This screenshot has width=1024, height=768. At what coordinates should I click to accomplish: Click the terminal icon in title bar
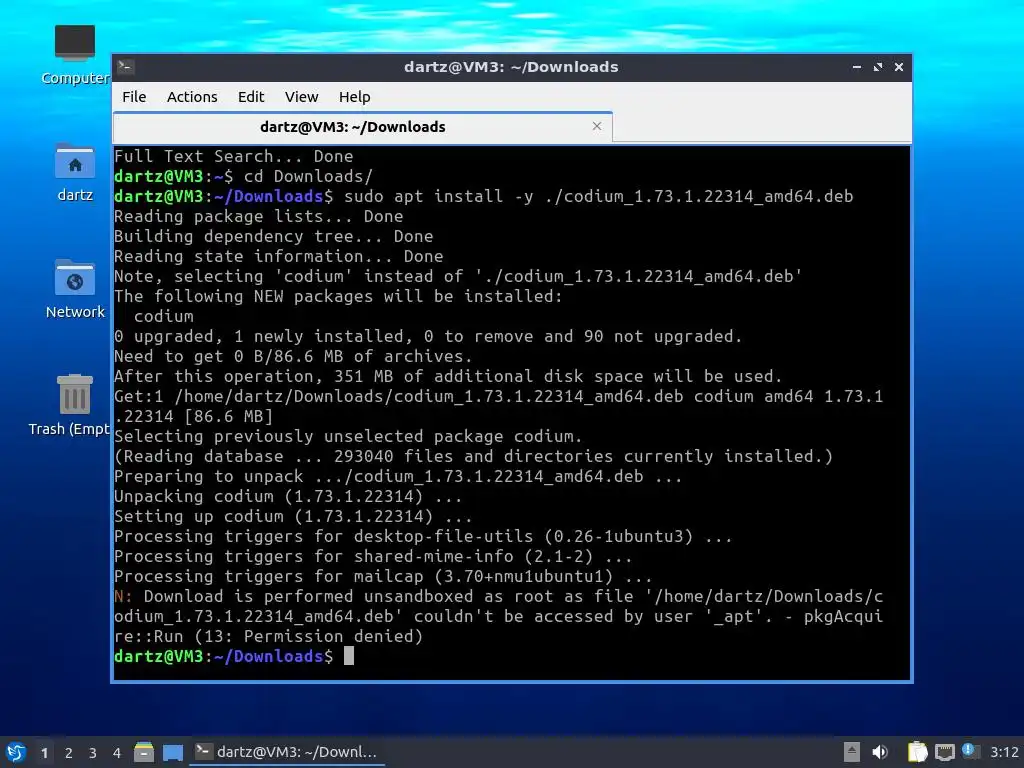pos(126,67)
